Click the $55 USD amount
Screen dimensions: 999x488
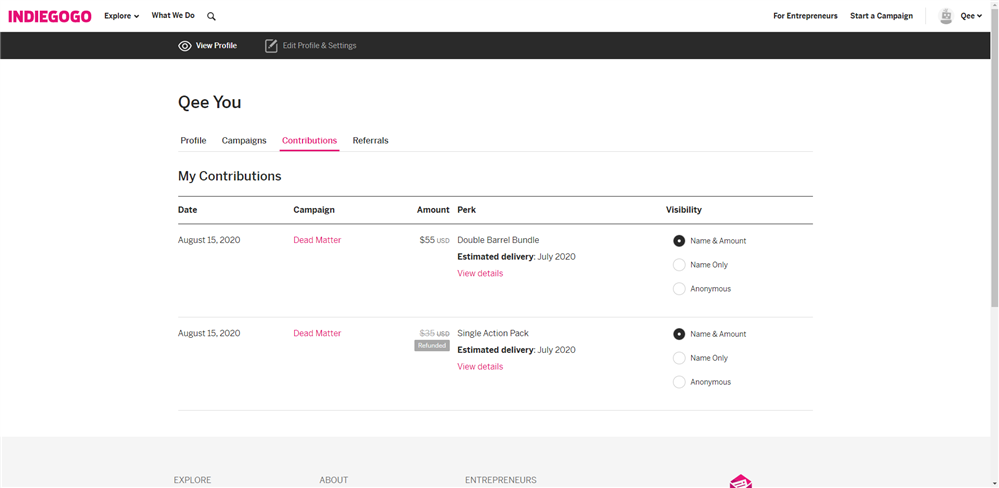click(435, 240)
